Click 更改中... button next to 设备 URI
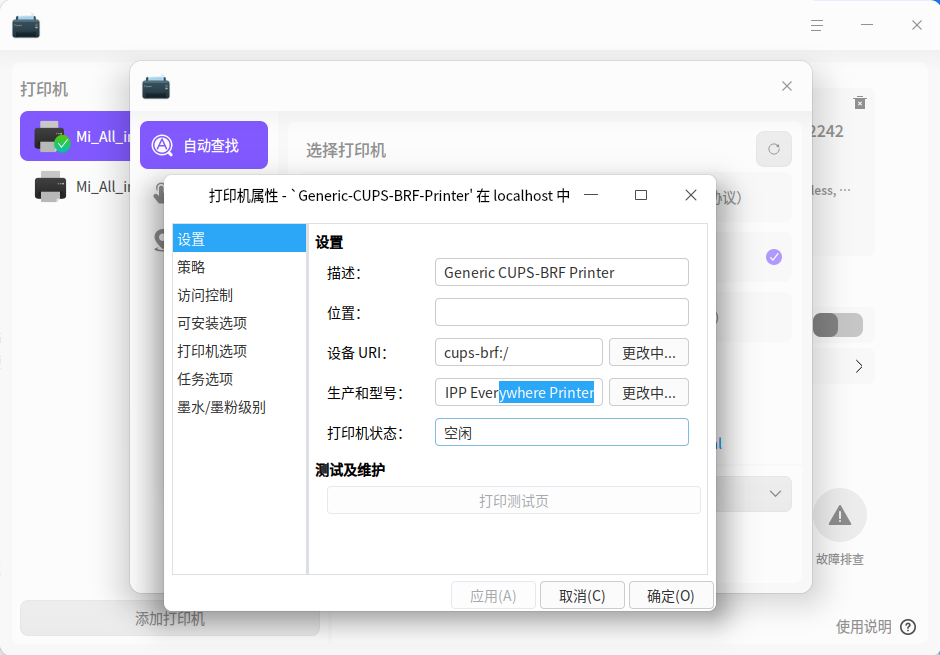This screenshot has height=655, width=940. pyautogui.click(x=649, y=352)
